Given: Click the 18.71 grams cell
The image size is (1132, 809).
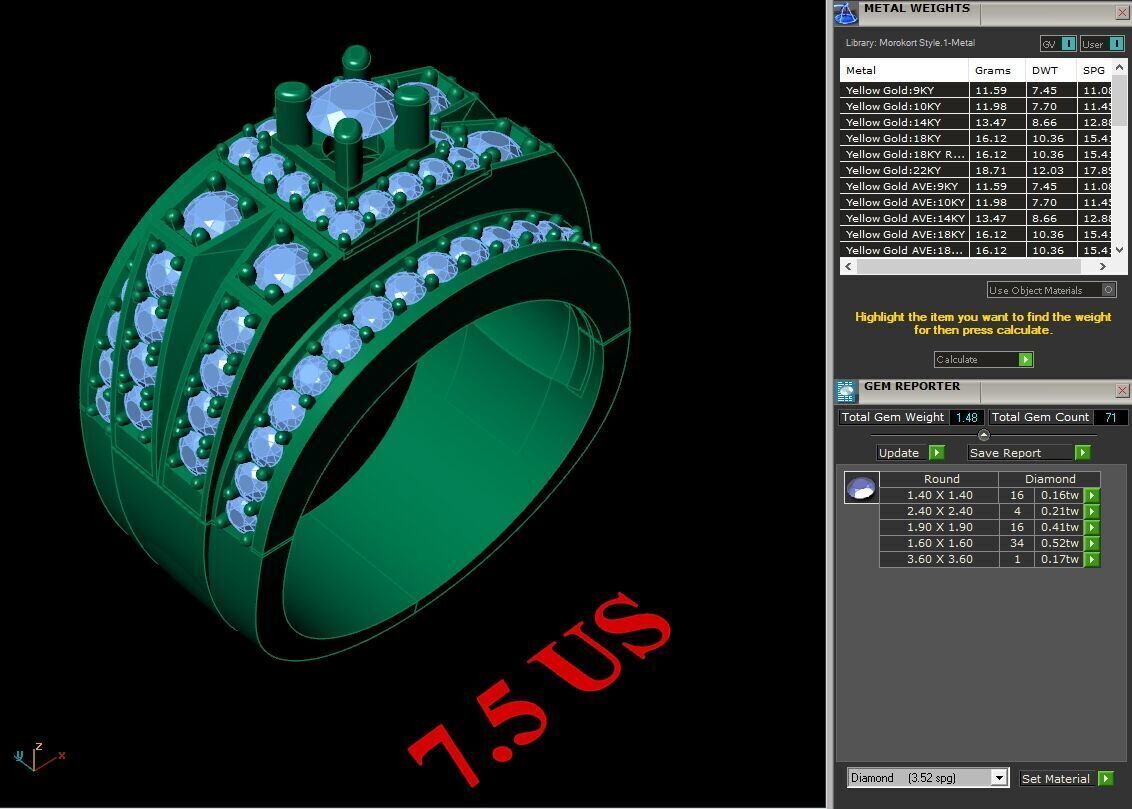Looking at the screenshot, I should (x=997, y=170).
